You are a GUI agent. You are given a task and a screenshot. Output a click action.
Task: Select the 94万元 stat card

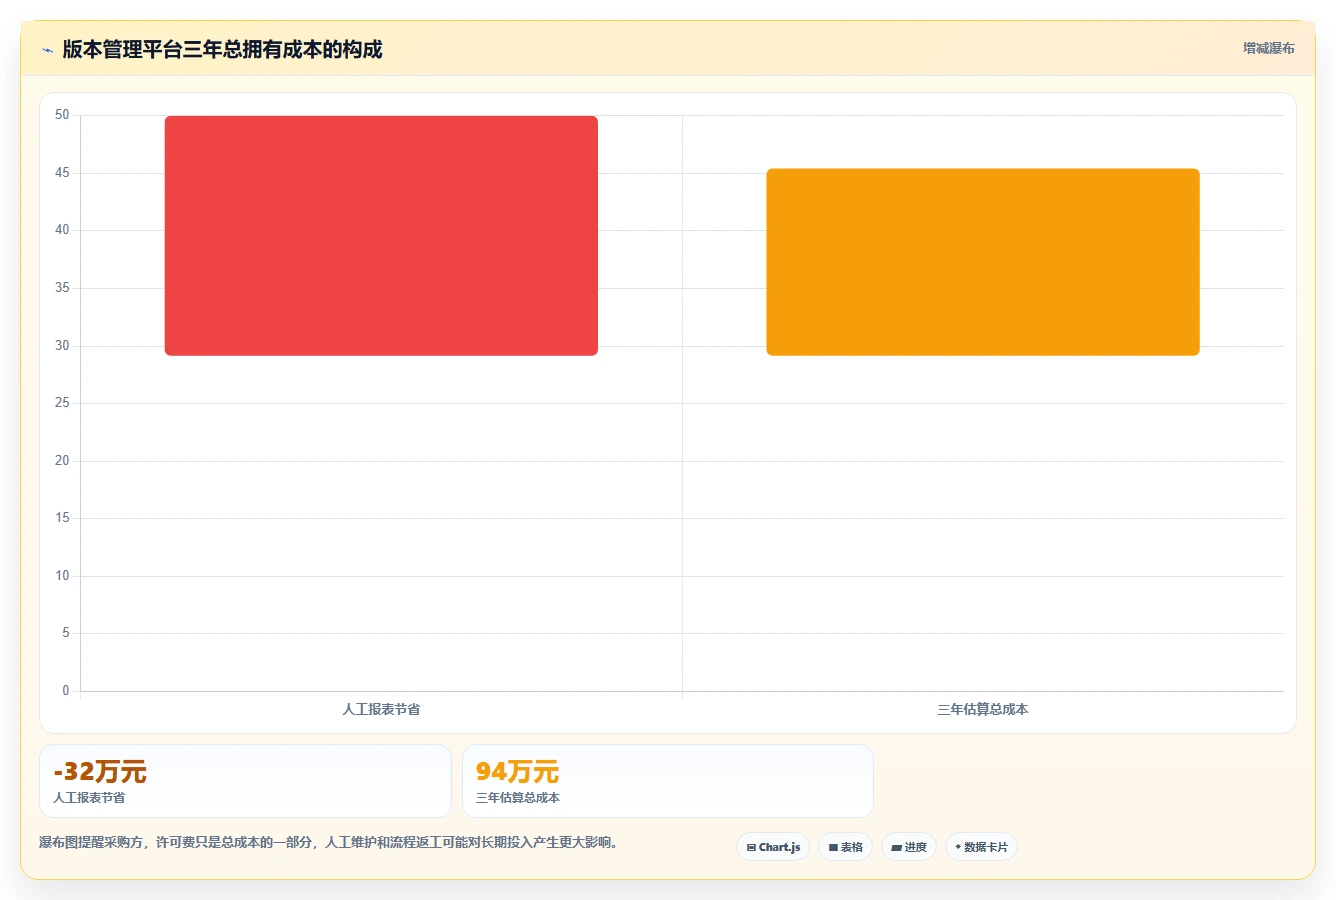coord(668,781)
